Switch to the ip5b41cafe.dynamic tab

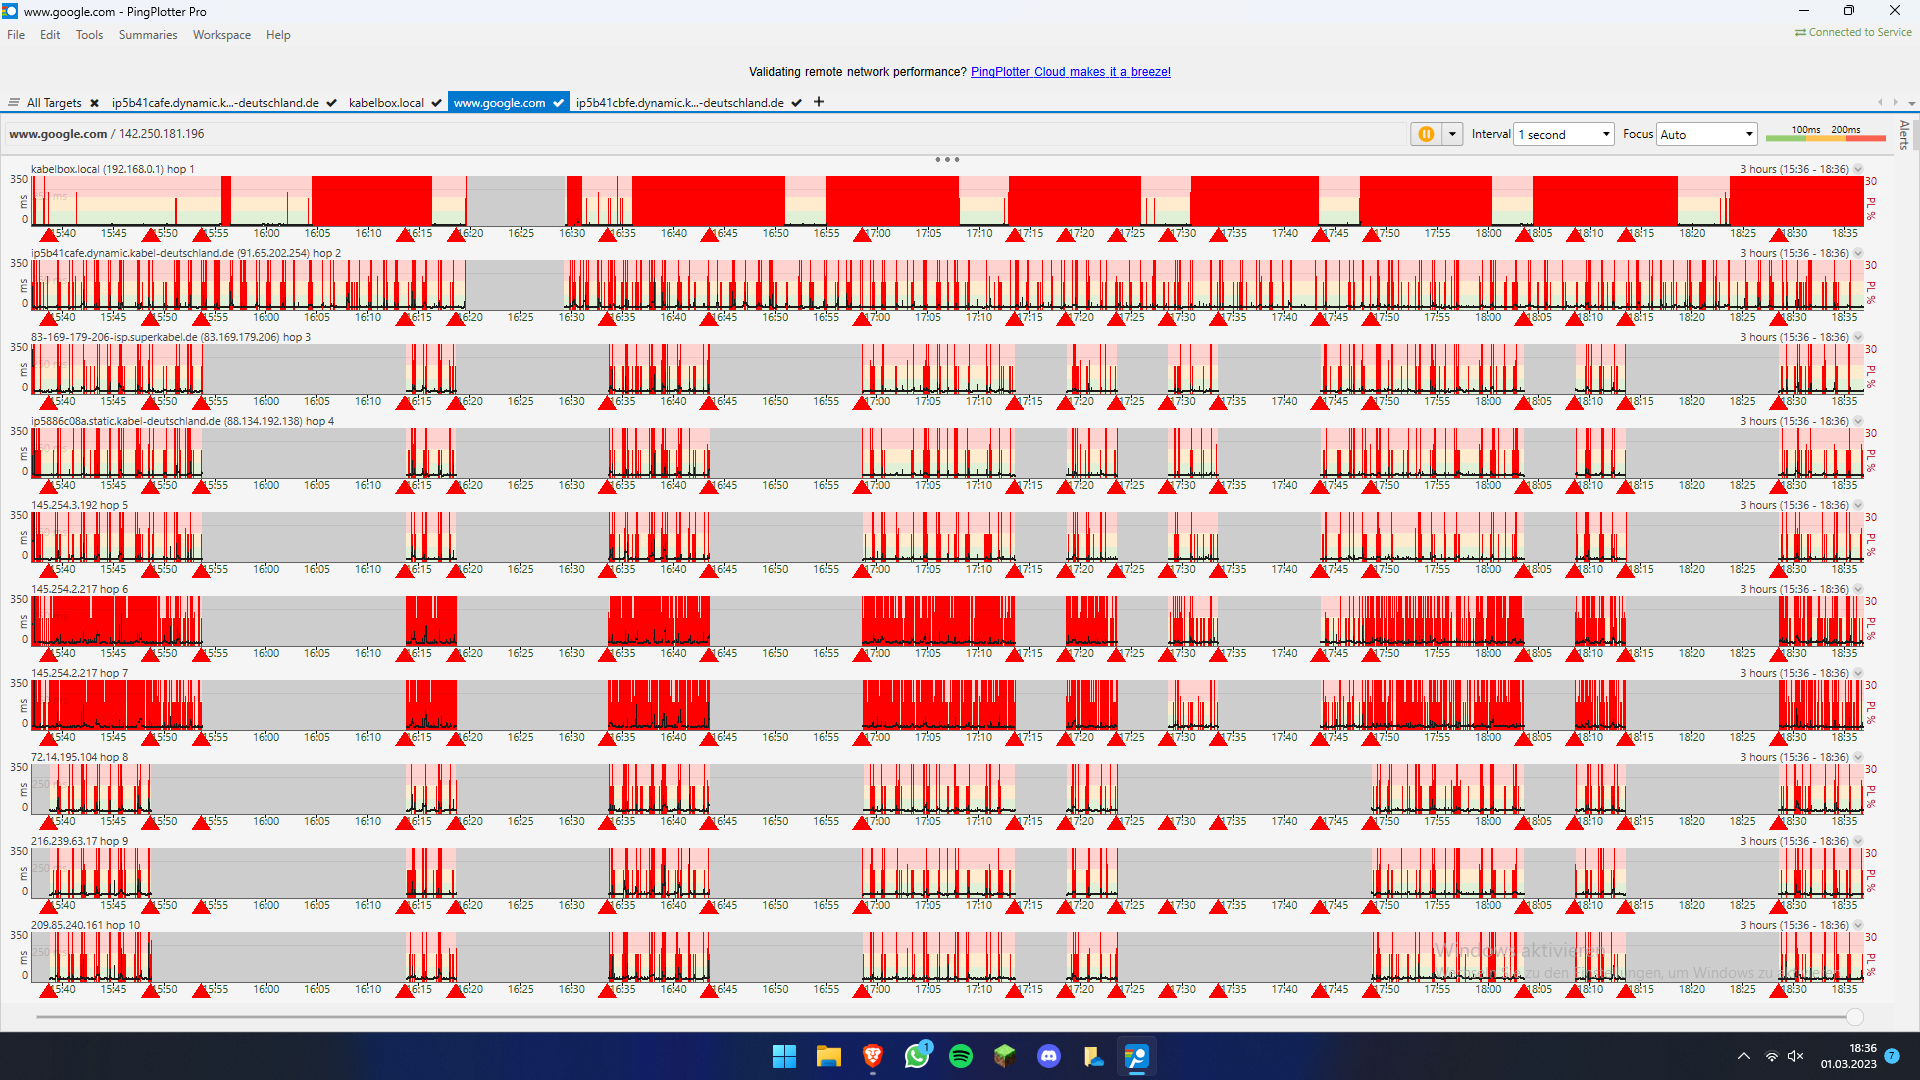tap(215, 103)
